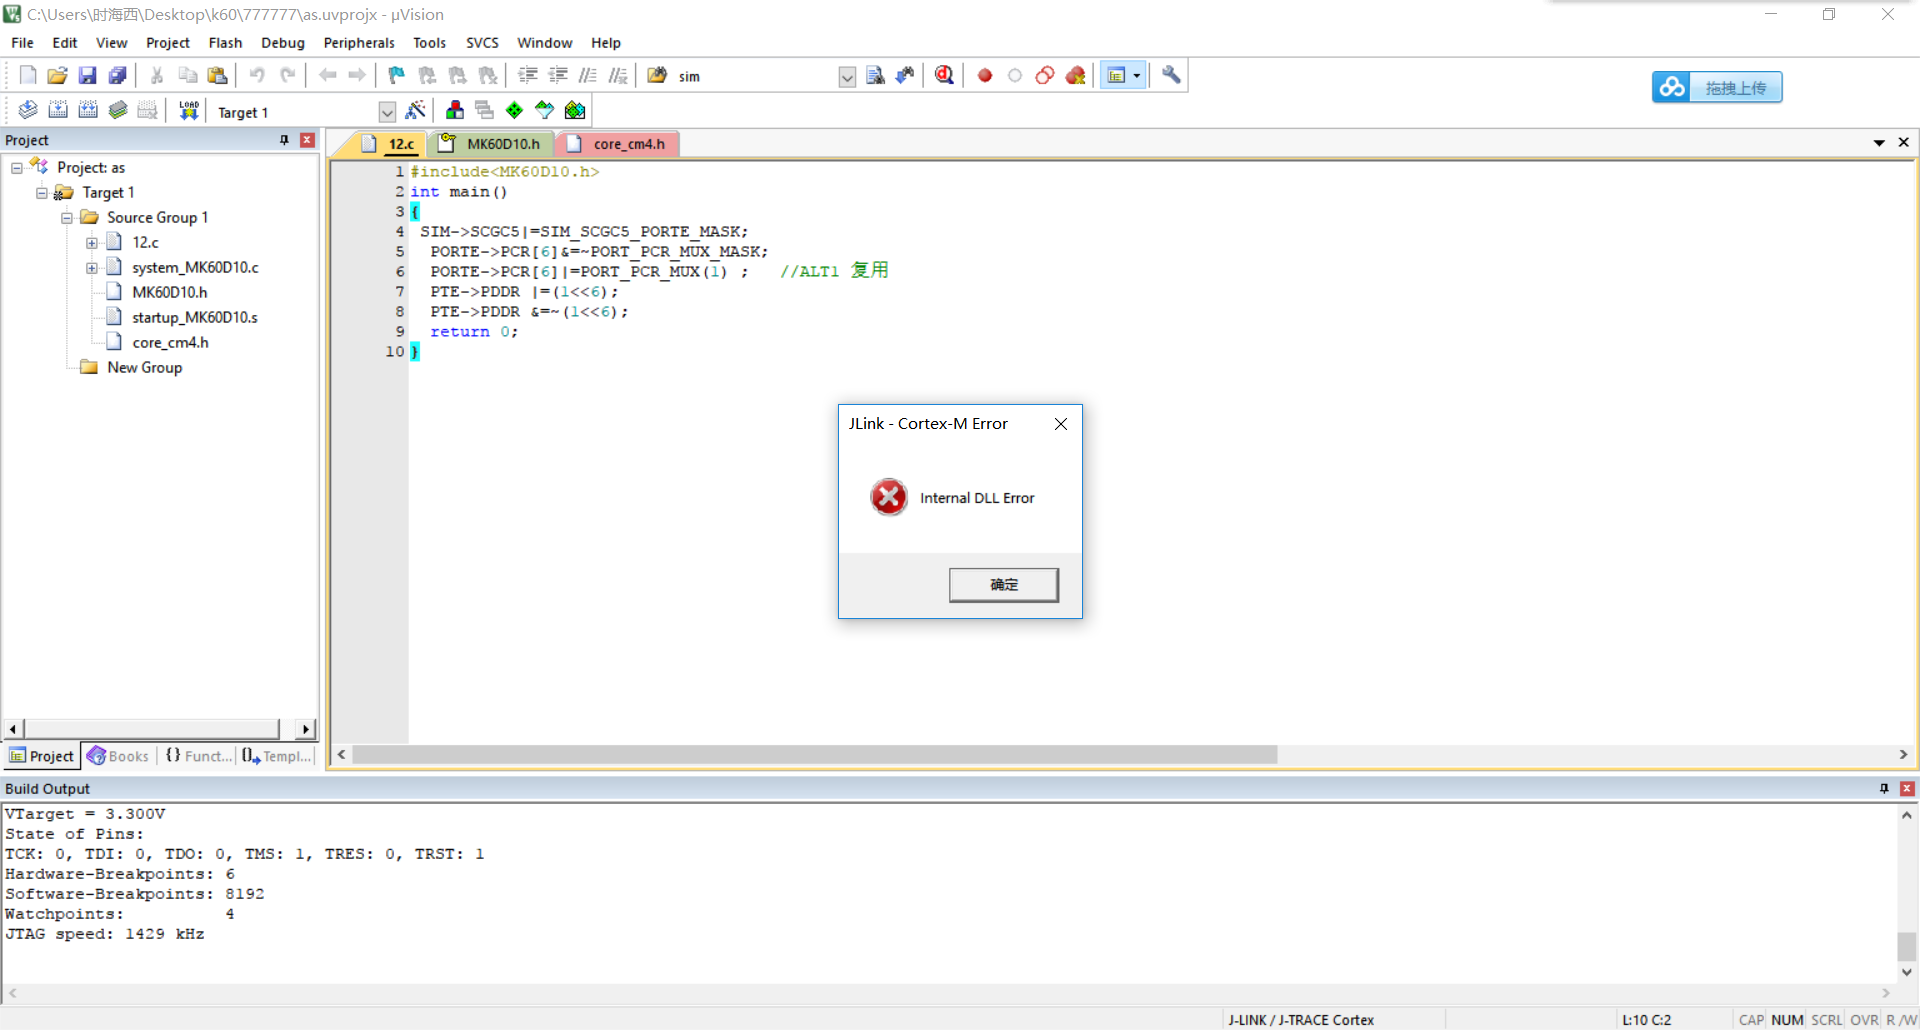Click the Rebuild all target files icon
This screenshot has width=1920, height=1030.
pyautogui.click(x=88, y=110)
